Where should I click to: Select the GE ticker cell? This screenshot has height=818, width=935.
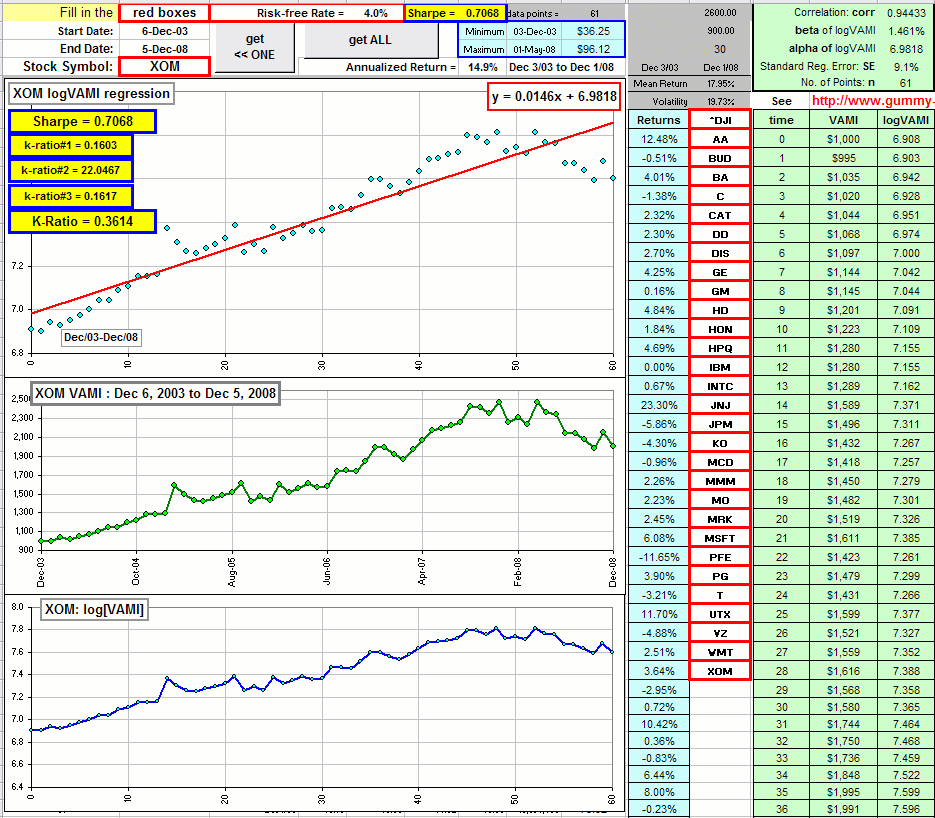point(720,272)
